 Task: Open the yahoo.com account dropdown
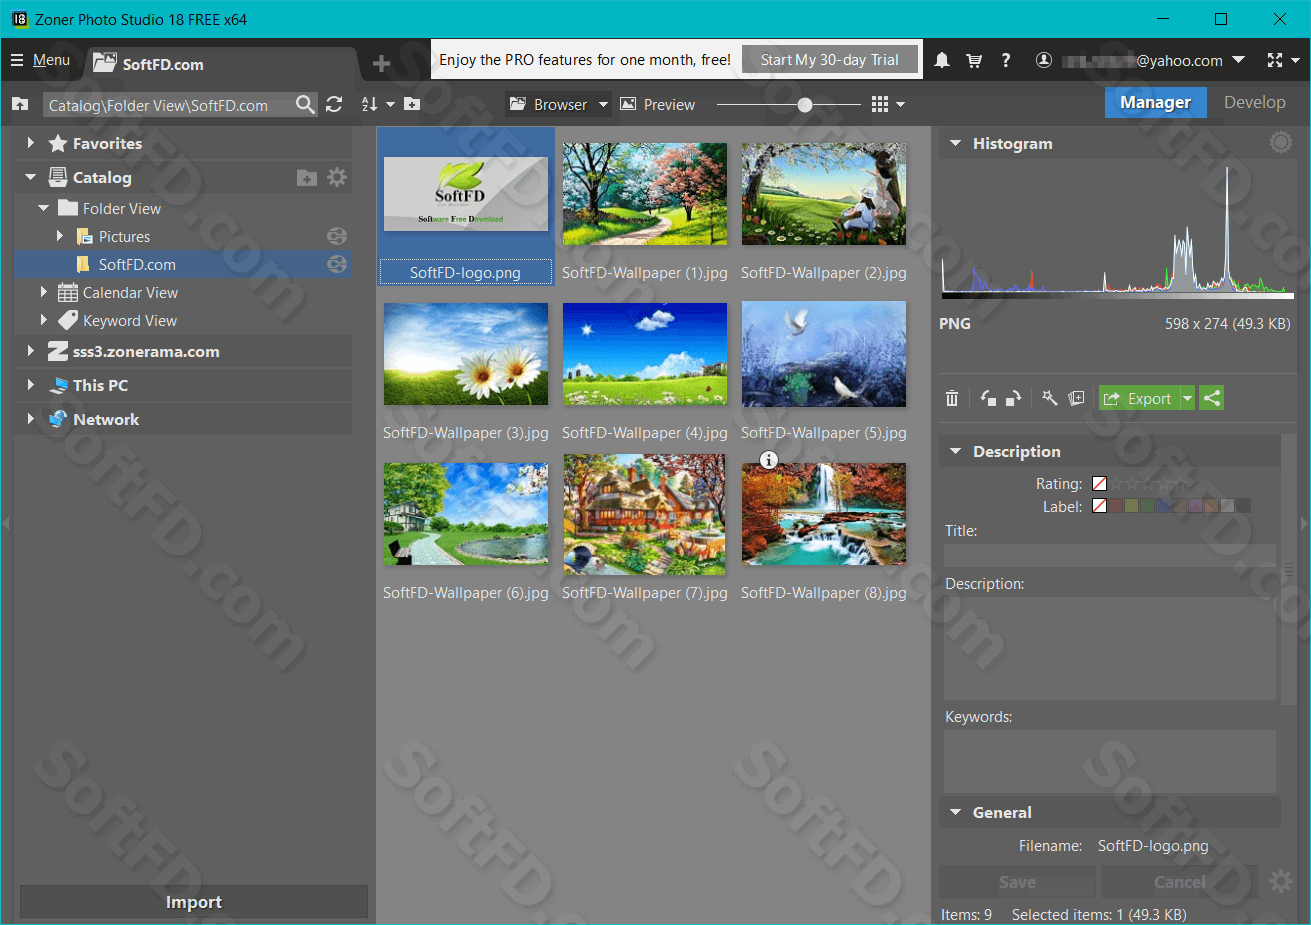click(x=1140, y=60)
